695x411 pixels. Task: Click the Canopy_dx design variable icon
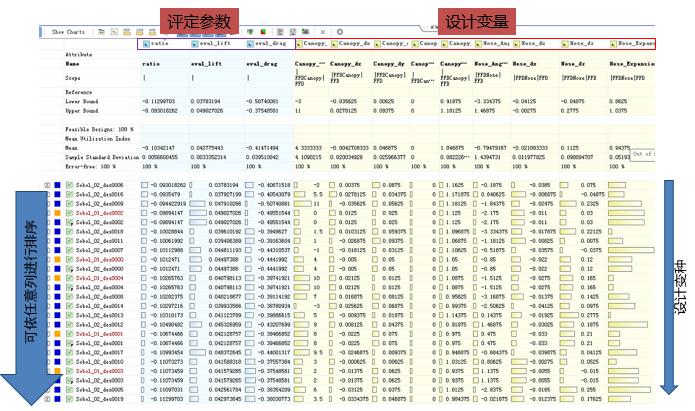334,43
